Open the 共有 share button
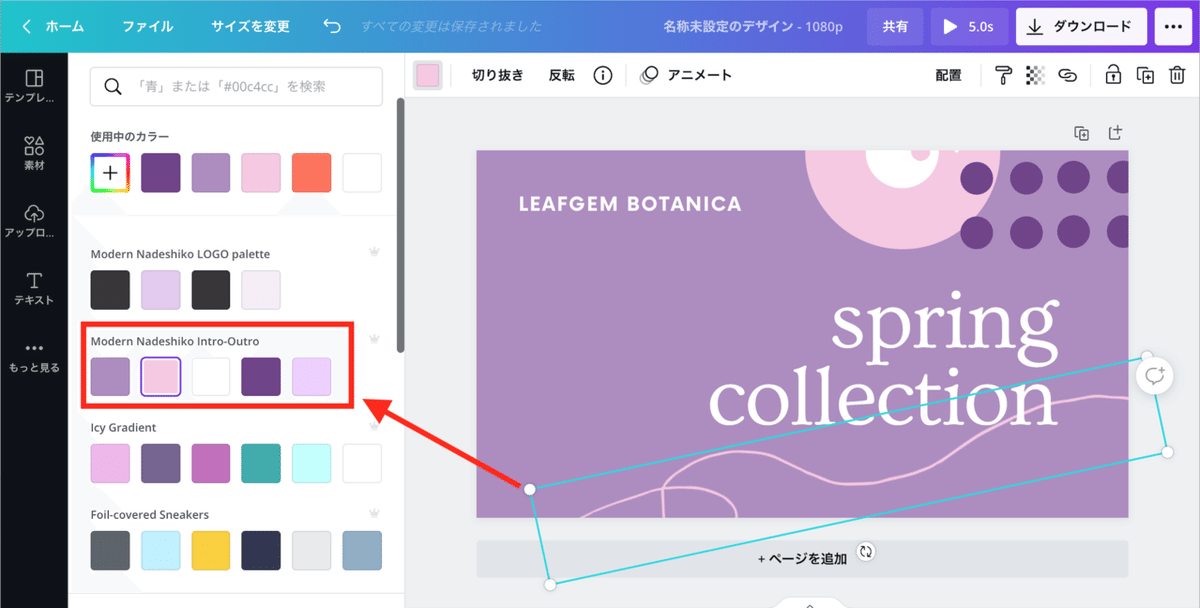1200x608 pixels. 895,27
